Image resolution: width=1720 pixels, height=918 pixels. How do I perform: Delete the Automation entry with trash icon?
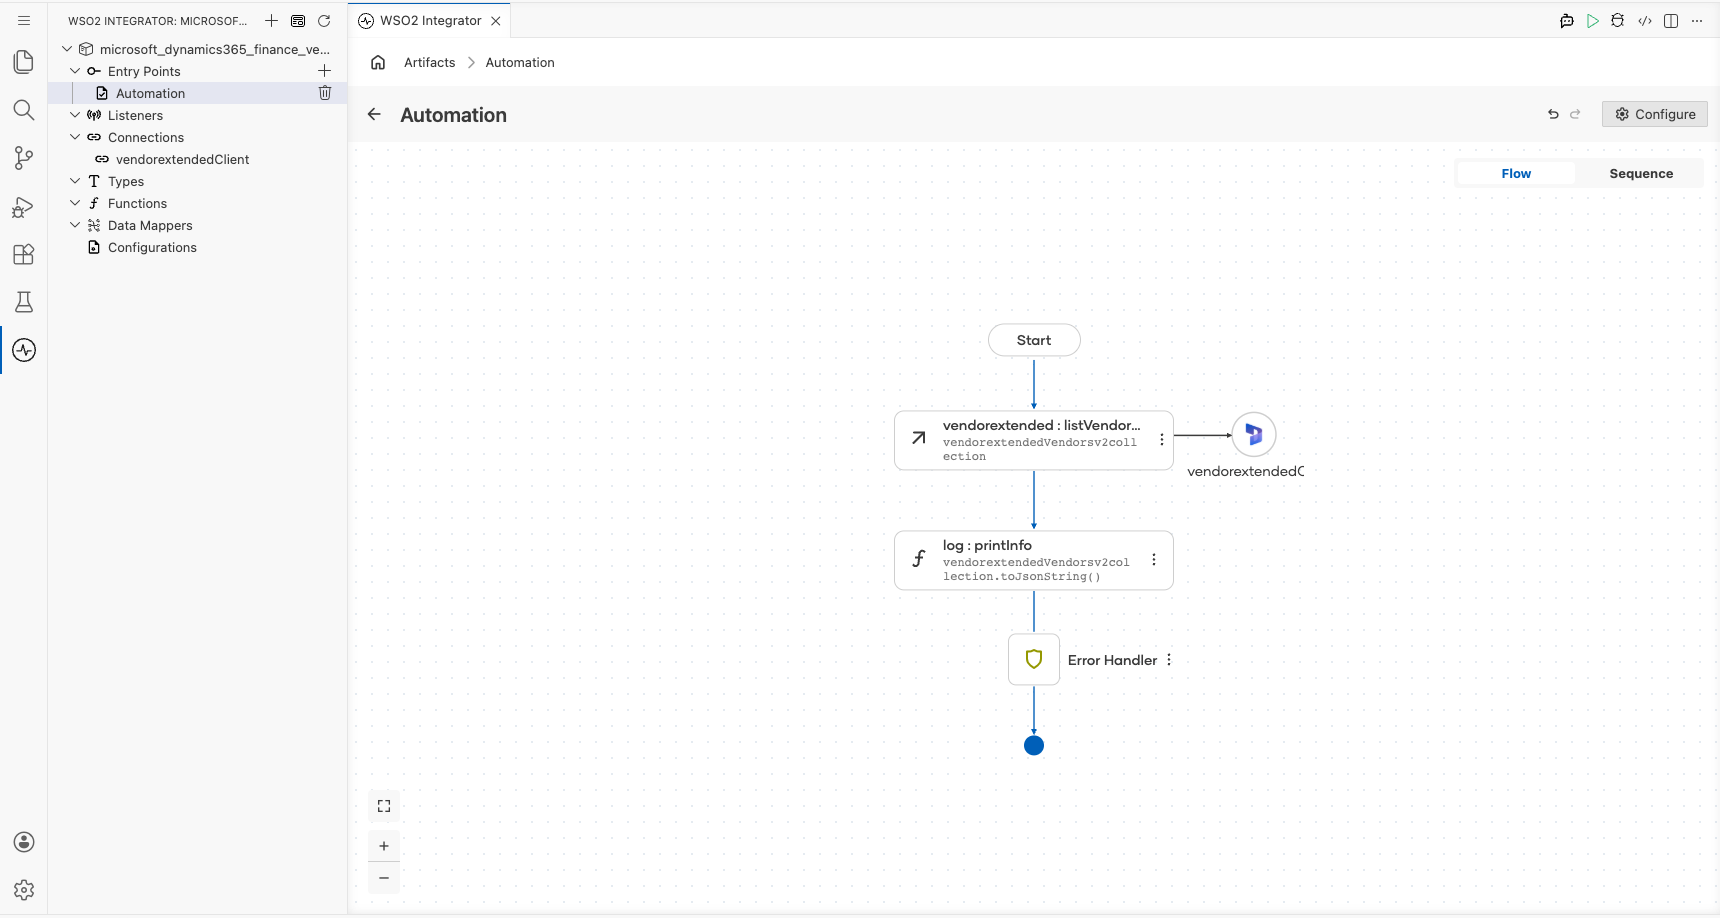325,93
